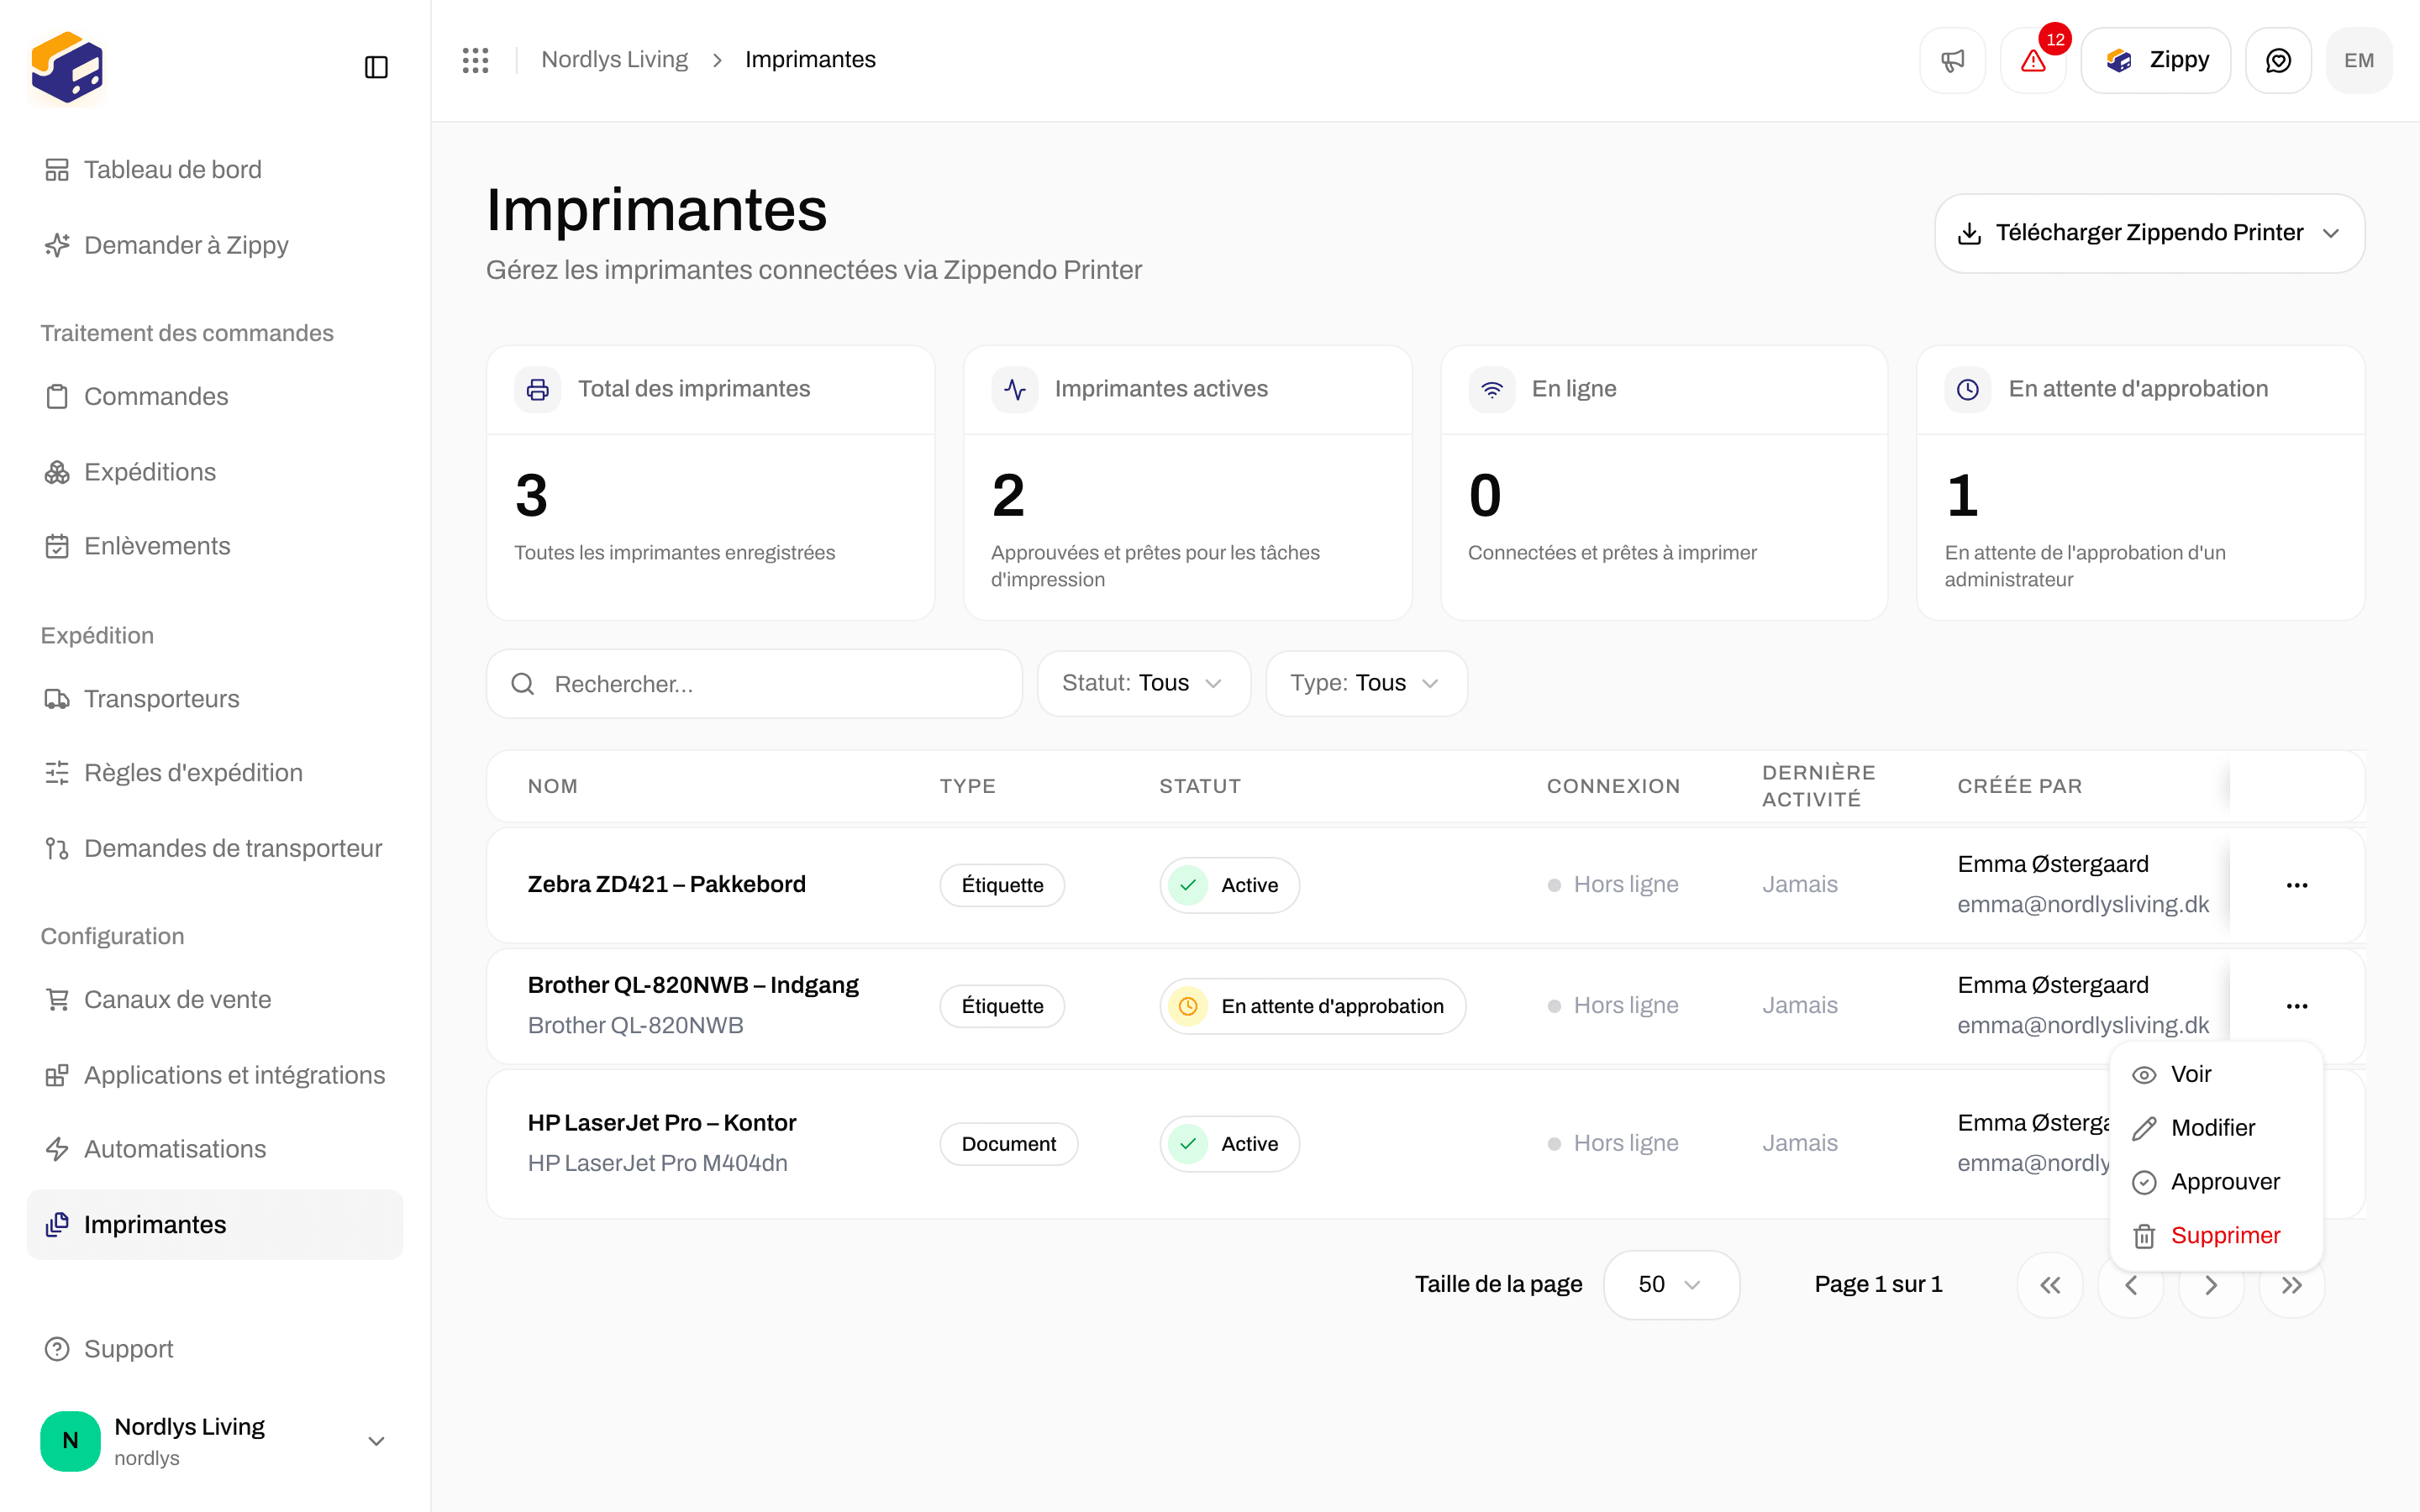This screenshot has width=2420, height=1512.
Task: Open Support page
Action: pyautogui.click(x=214, y=1349)
